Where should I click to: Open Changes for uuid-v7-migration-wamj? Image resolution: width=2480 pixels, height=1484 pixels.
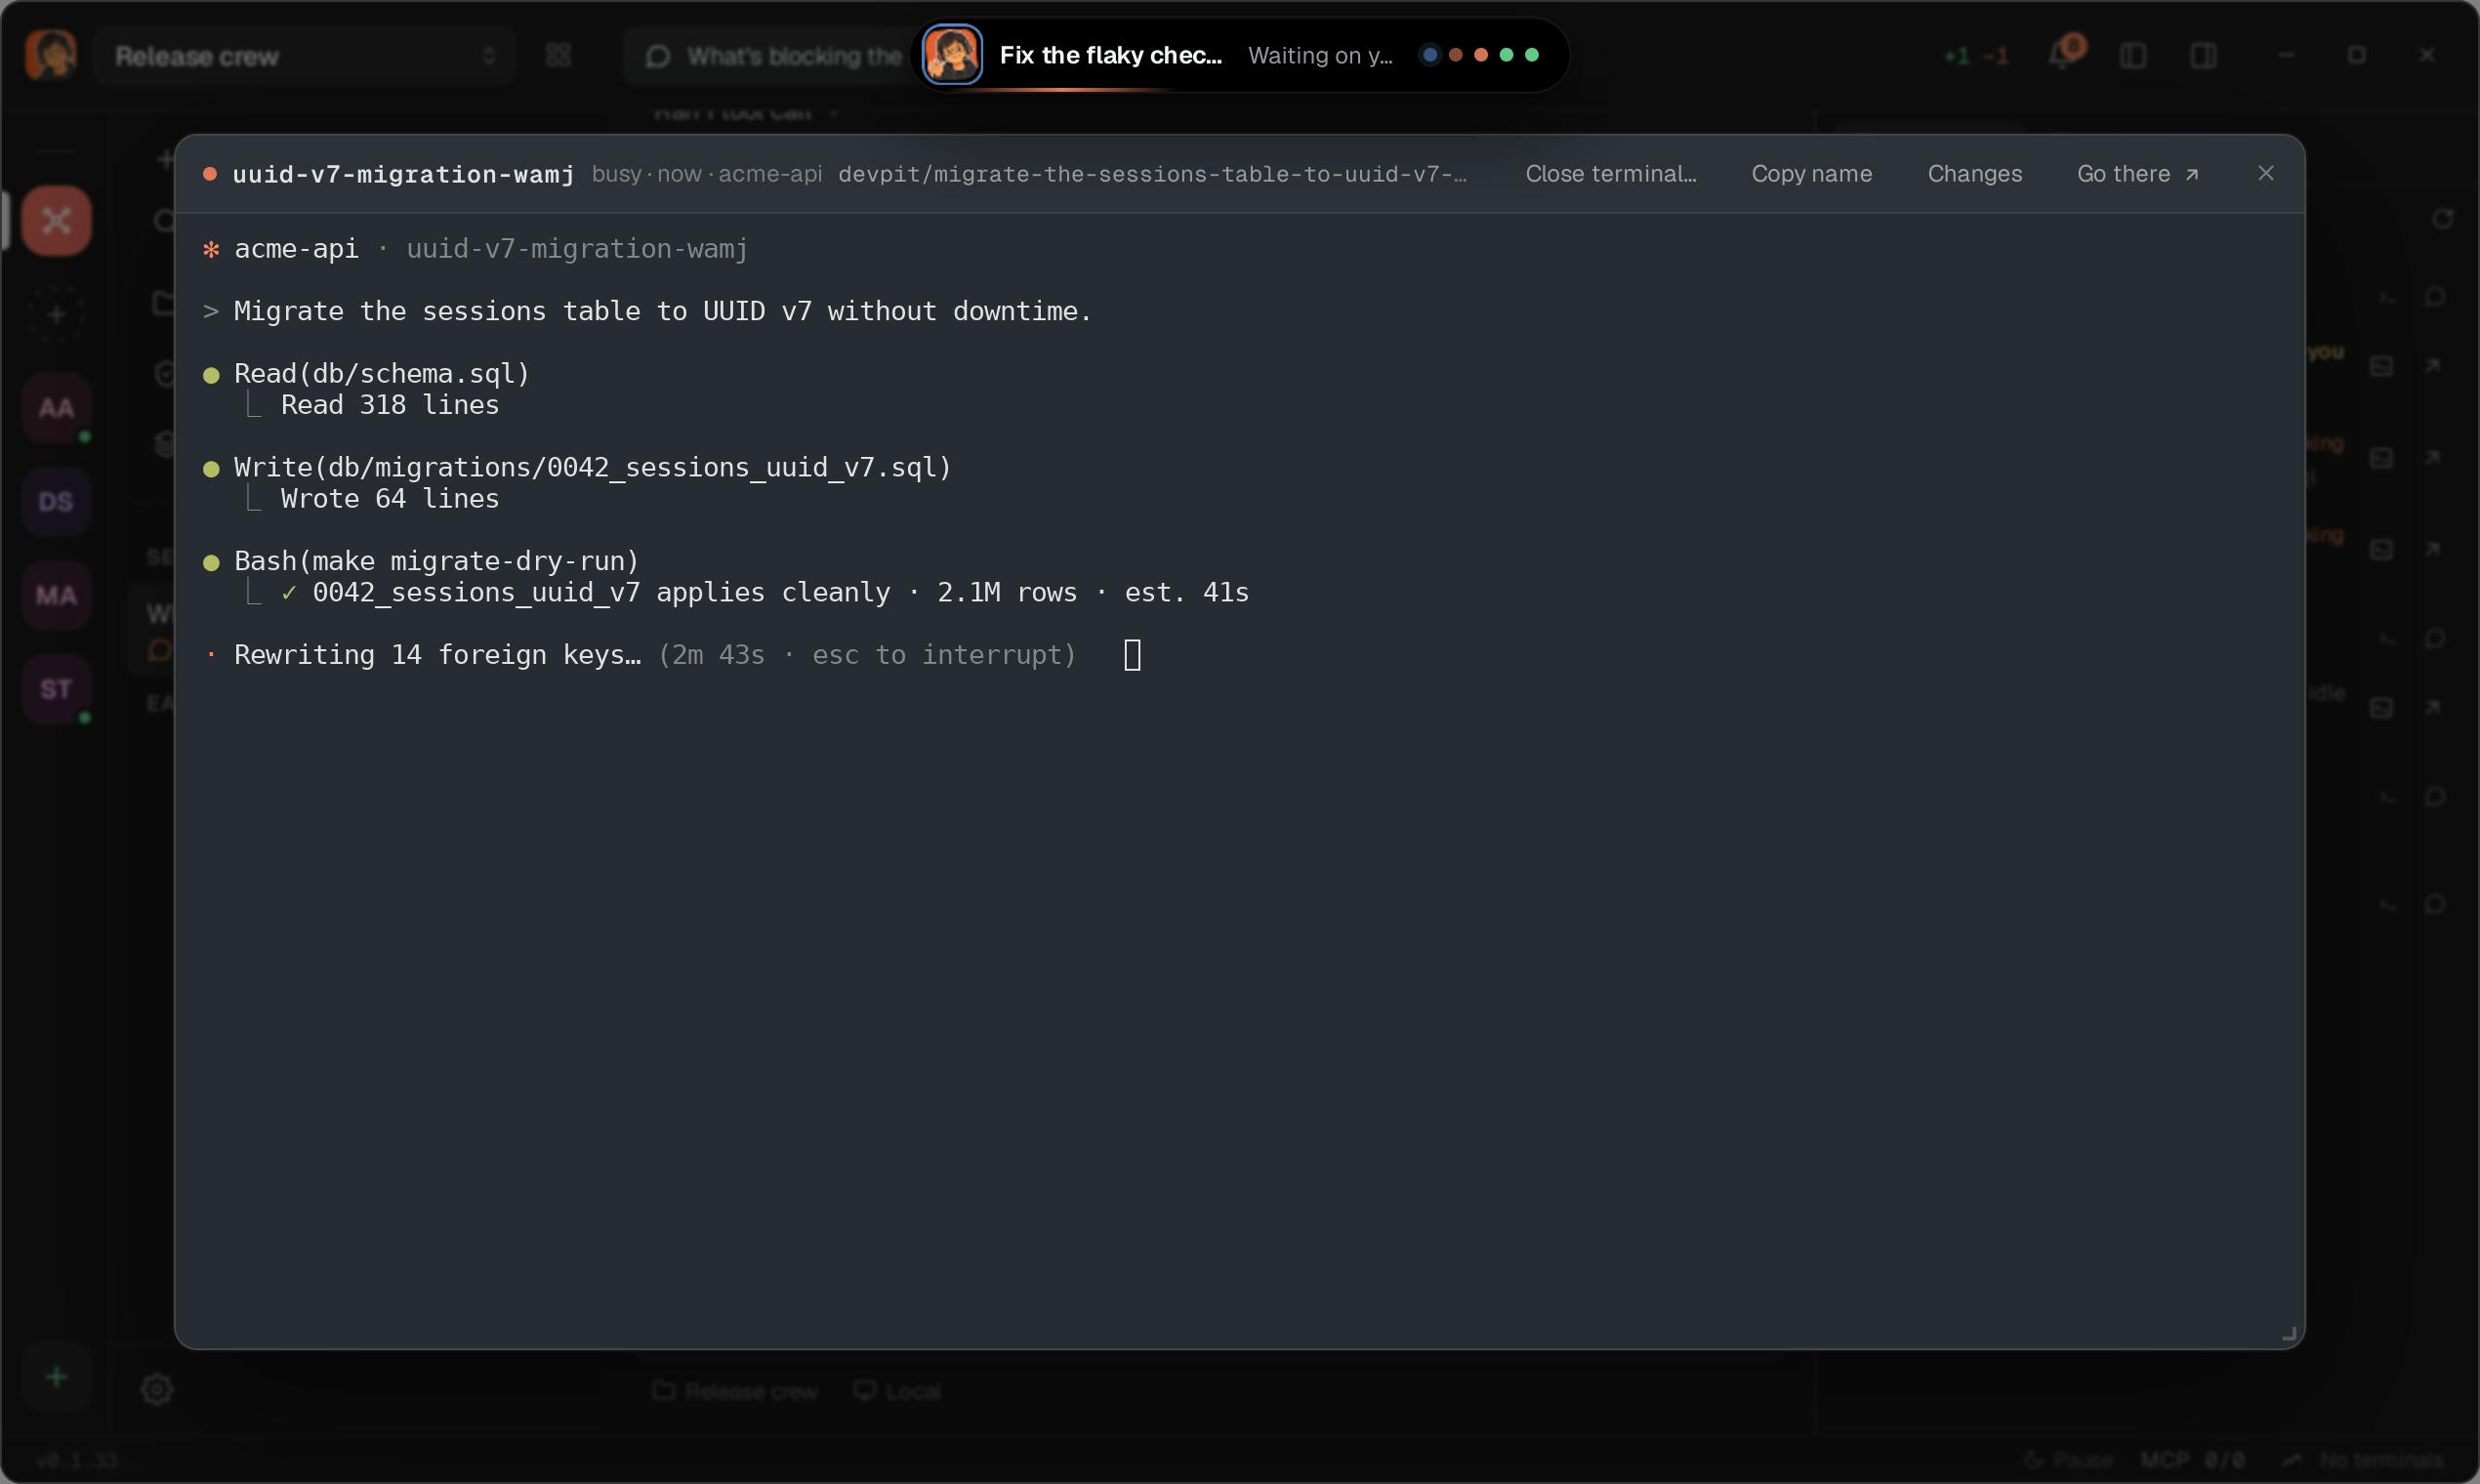pos(1974,173)
